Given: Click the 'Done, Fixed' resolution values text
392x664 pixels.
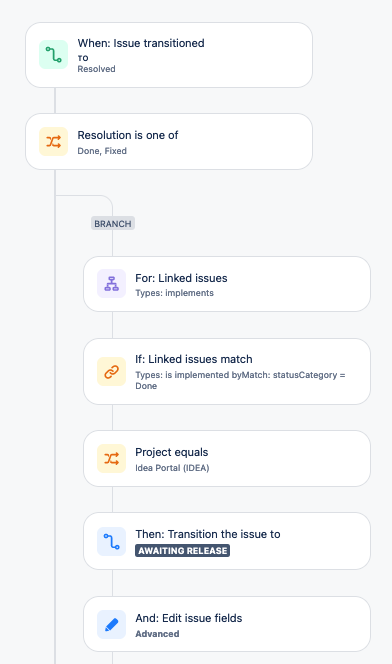Looking at the screenshot, I should pyautogui.click(x=102, y=151).
